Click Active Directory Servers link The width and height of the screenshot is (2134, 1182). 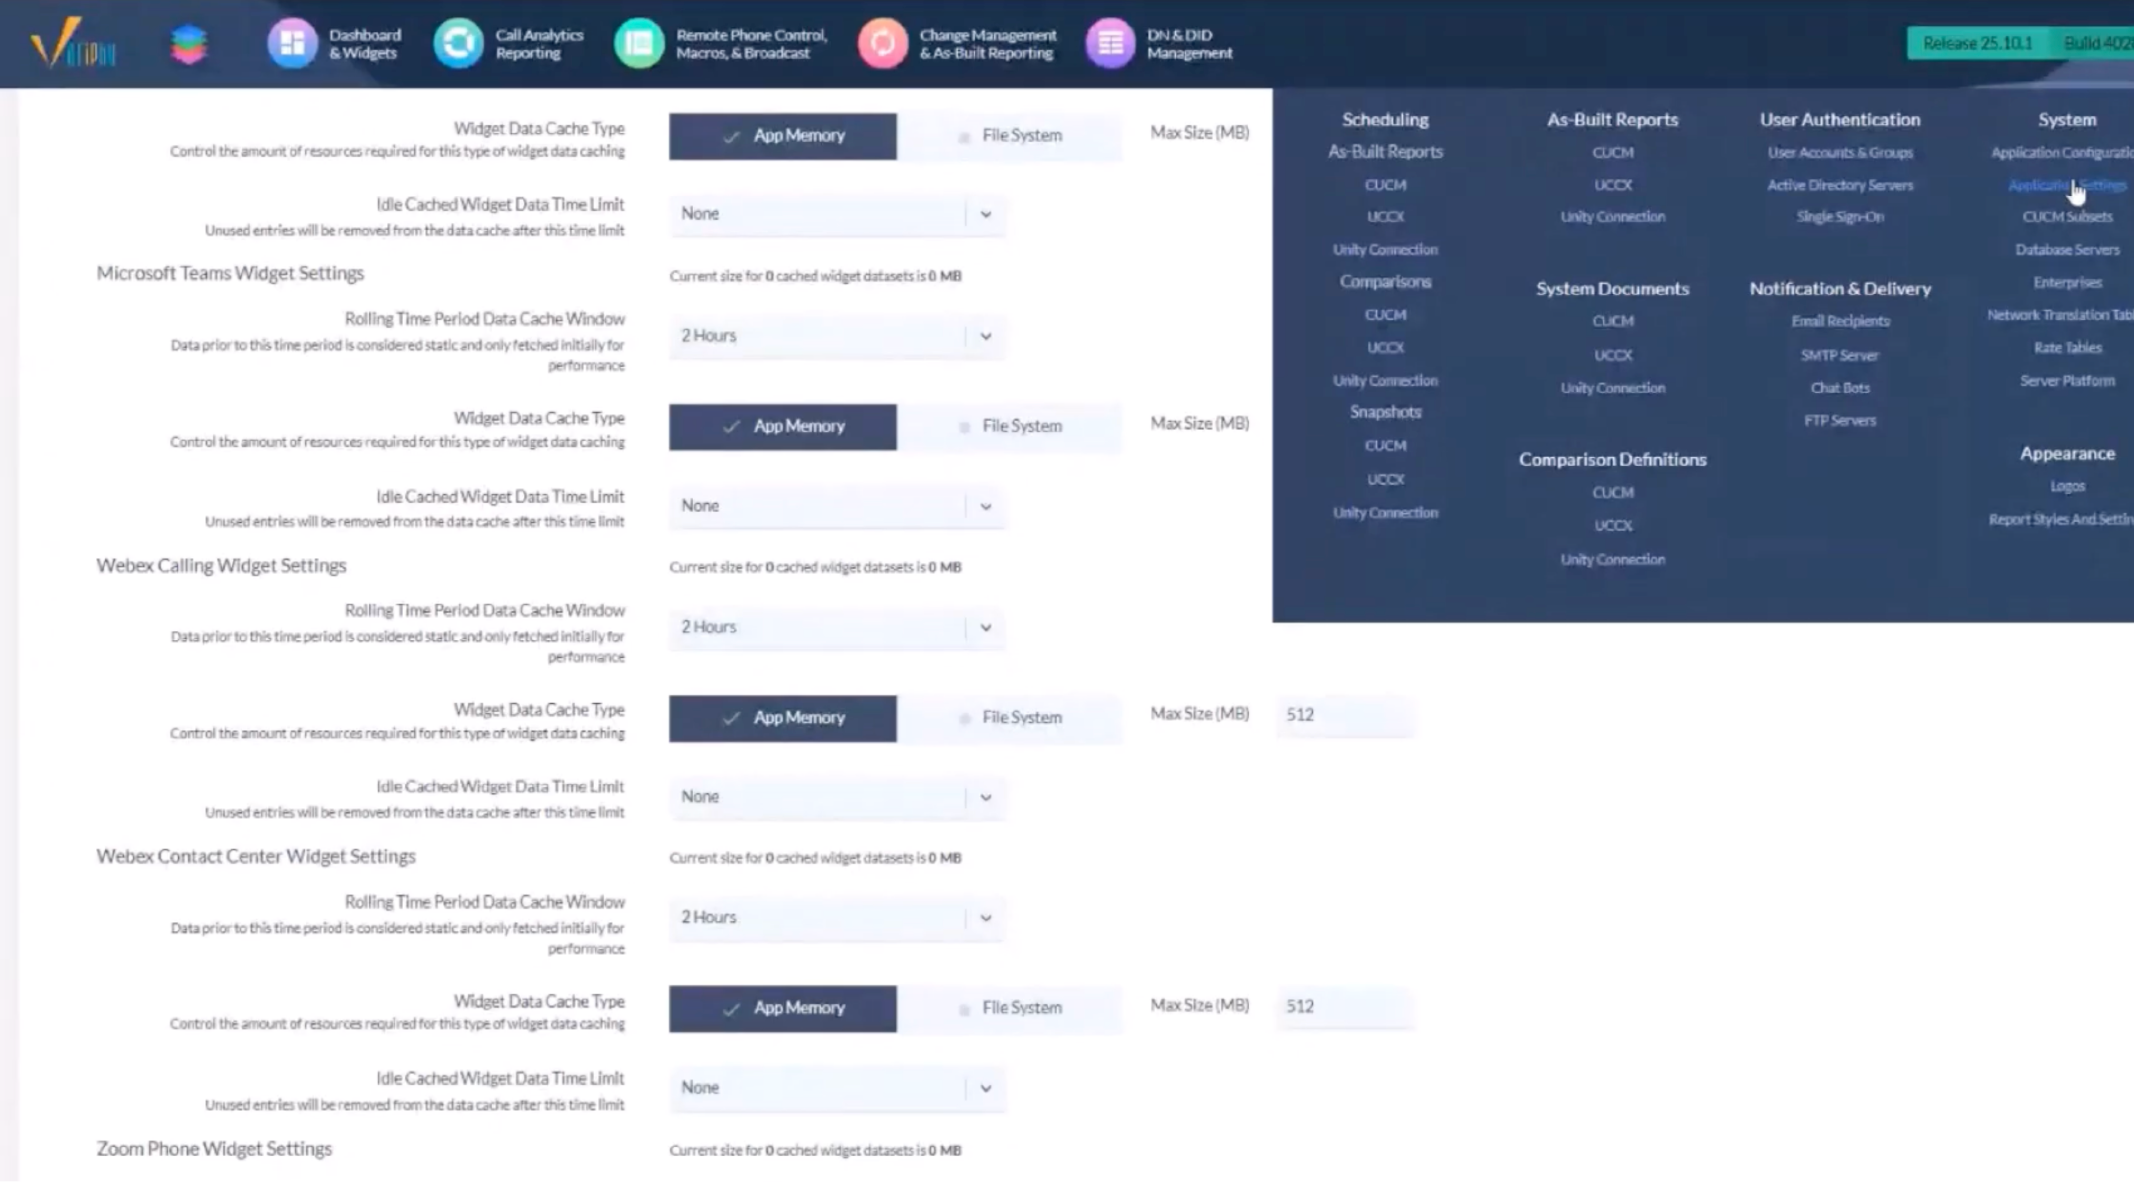point(1839,185)
